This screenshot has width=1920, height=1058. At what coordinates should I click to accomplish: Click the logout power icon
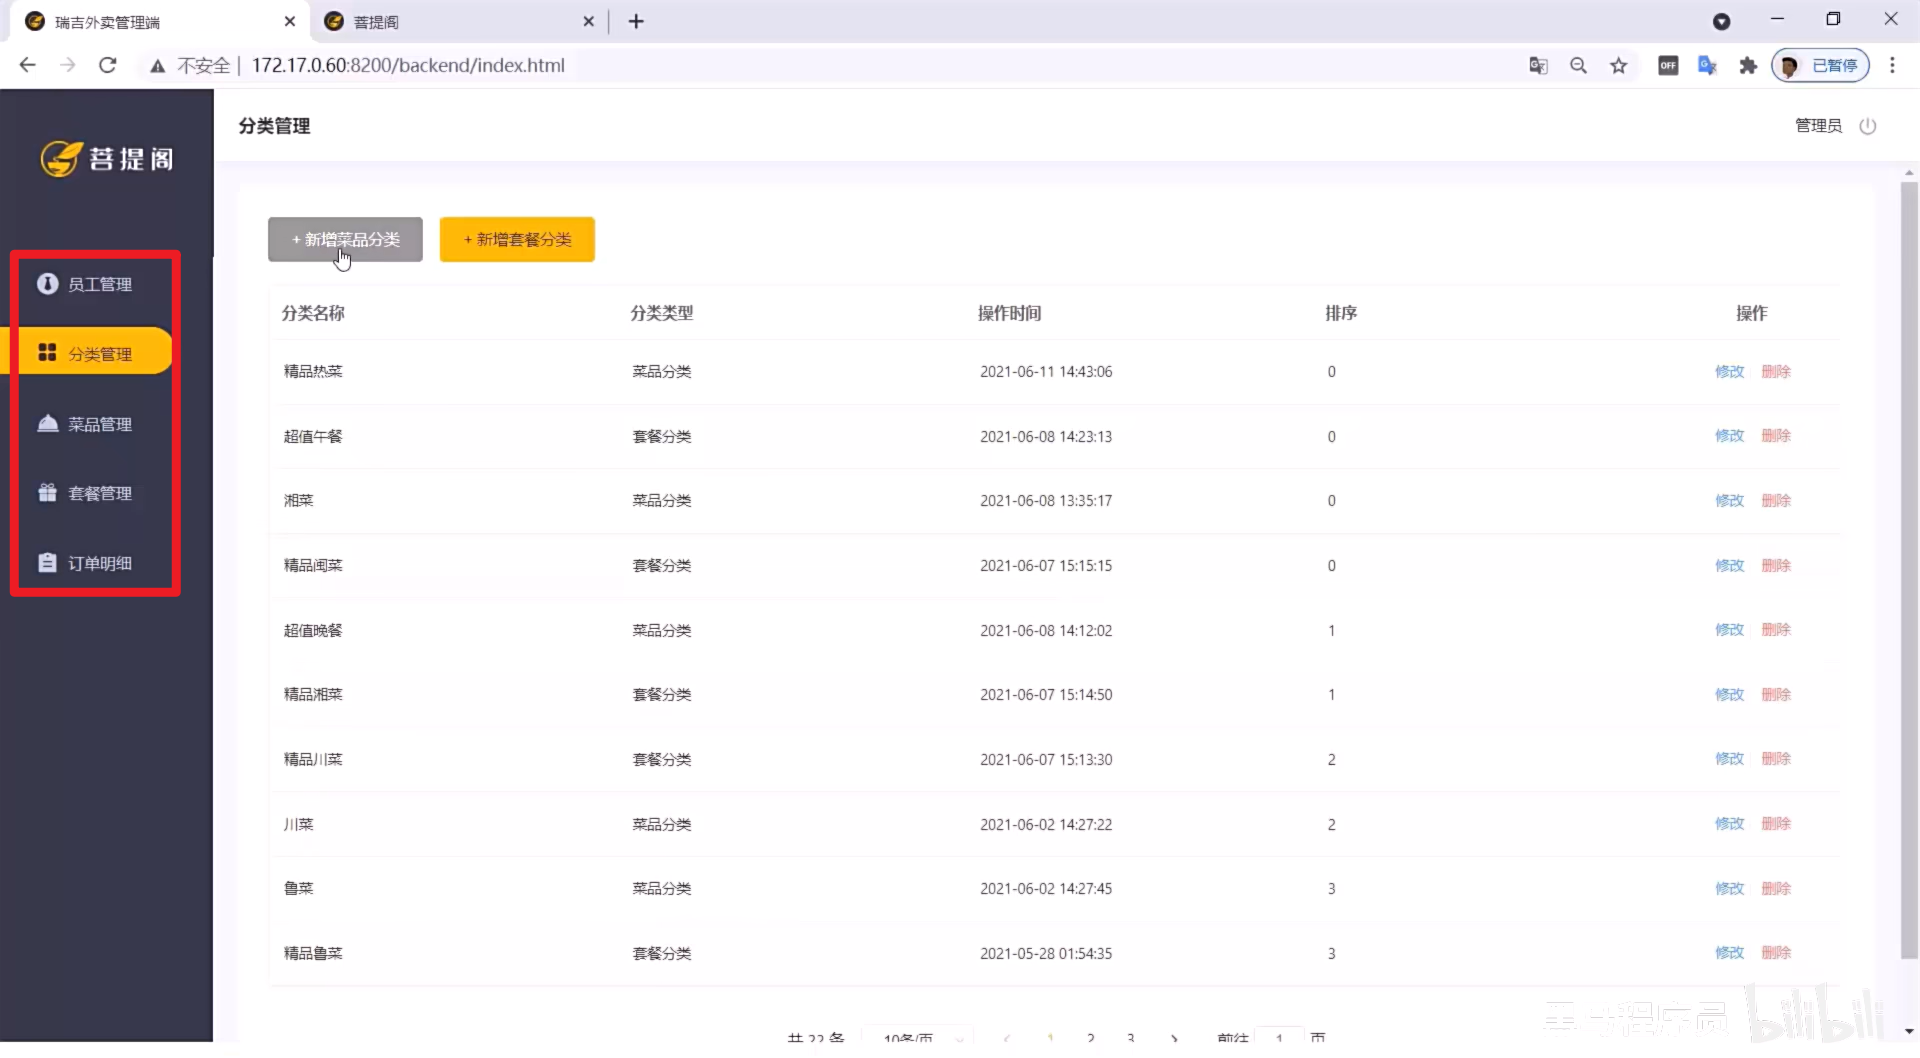tap(1867, 126)
